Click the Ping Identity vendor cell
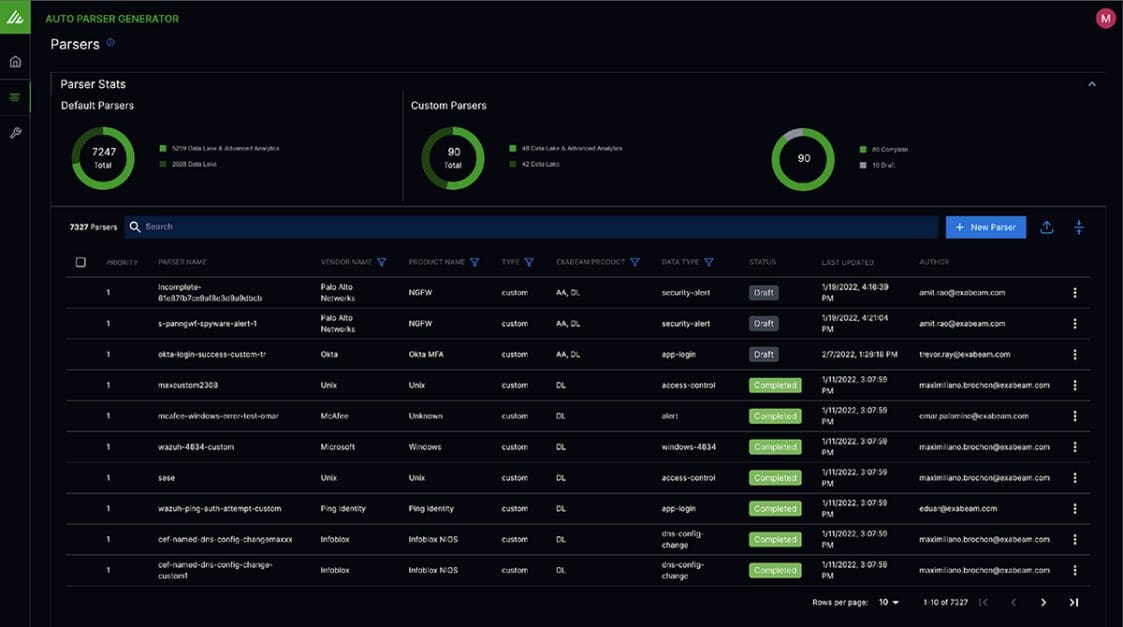This screenshot has height=627, width=1123. pos(342,509)
